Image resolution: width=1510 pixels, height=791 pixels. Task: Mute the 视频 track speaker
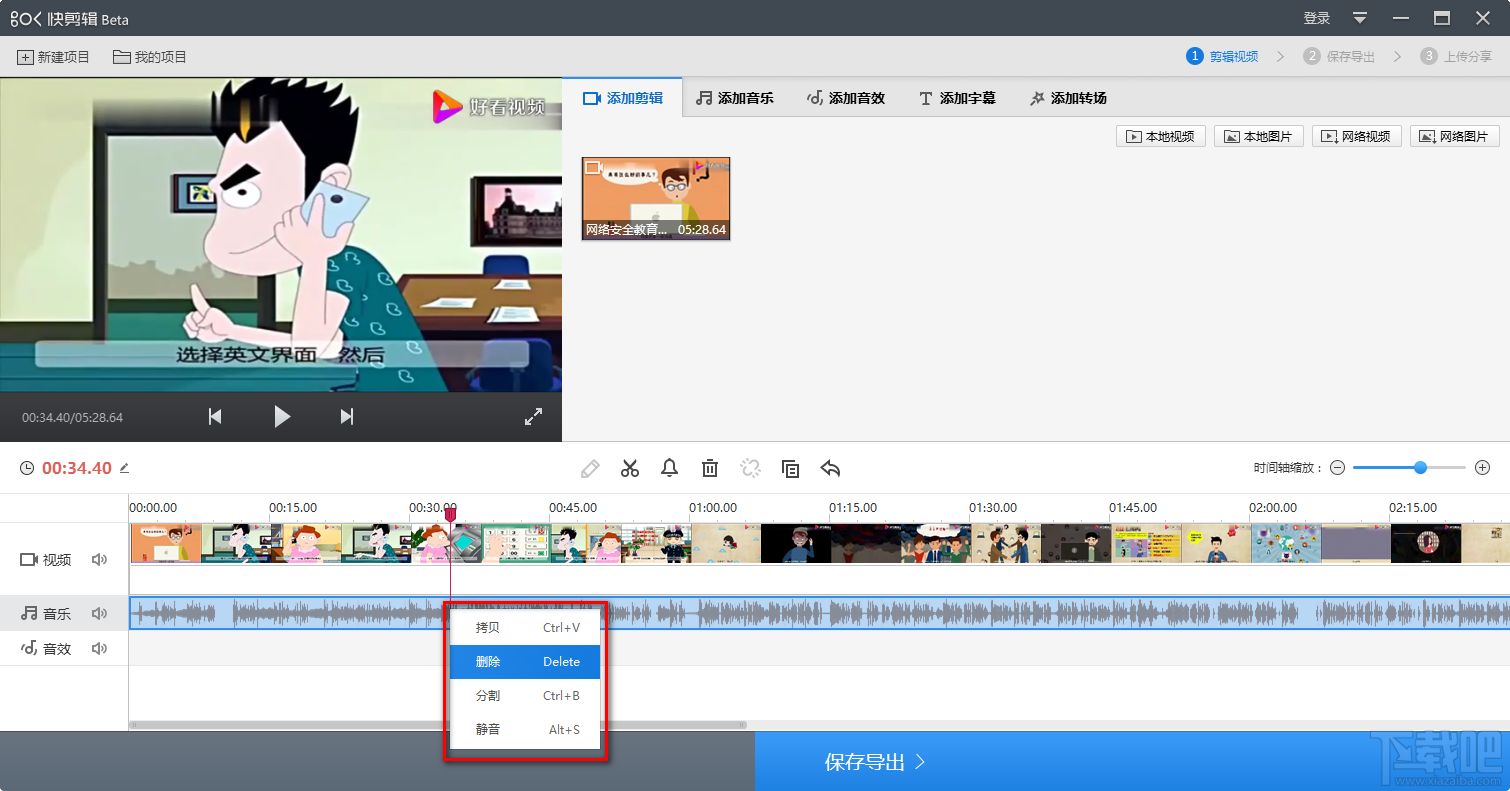click(x=99, y=560)
